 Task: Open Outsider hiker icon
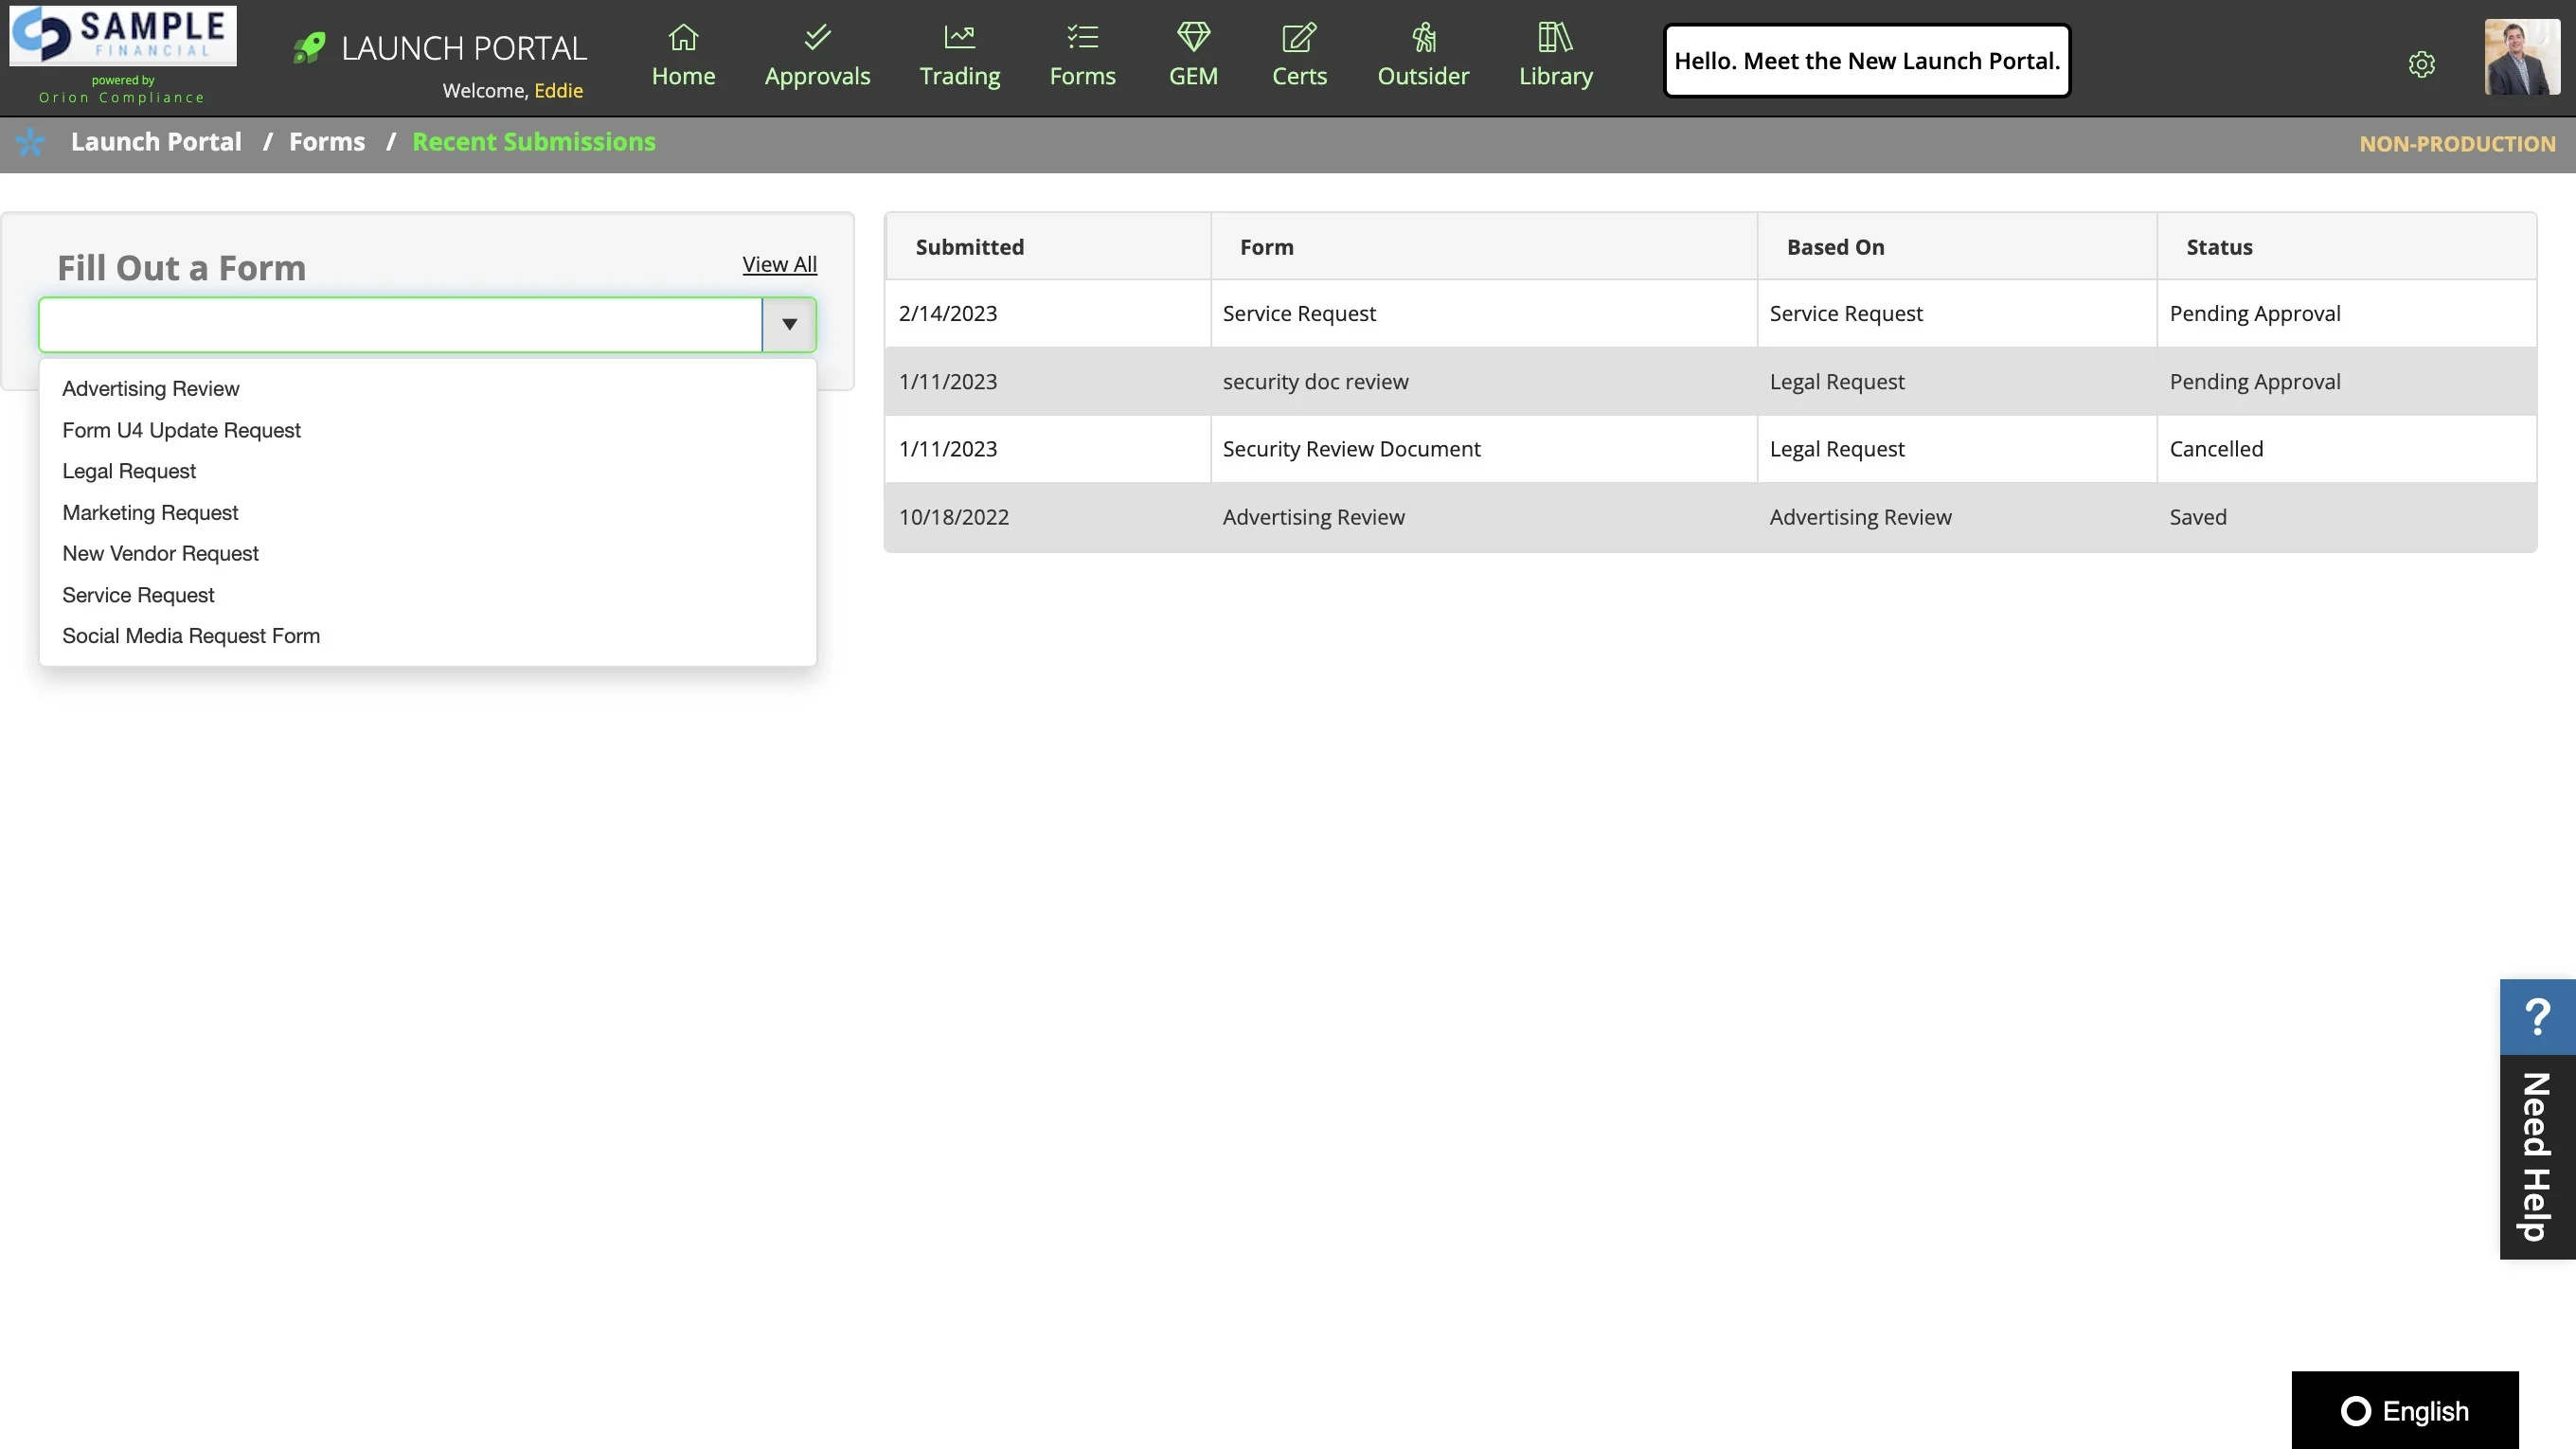point(1423,38)
